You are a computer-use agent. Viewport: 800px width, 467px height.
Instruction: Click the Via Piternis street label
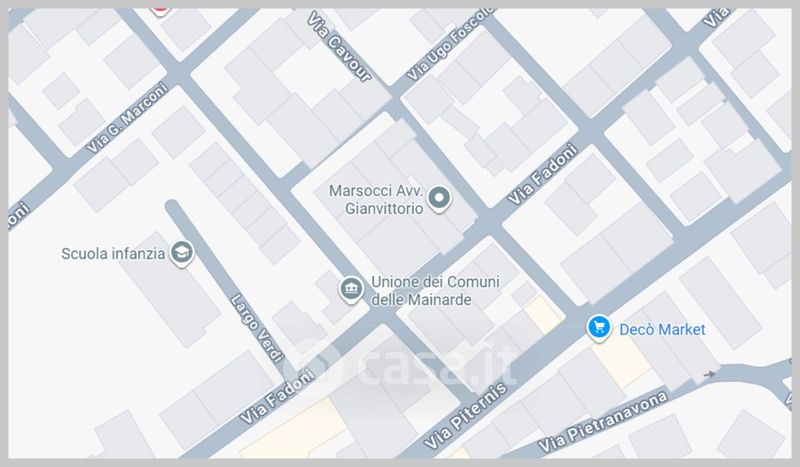[x=465, y=416]
